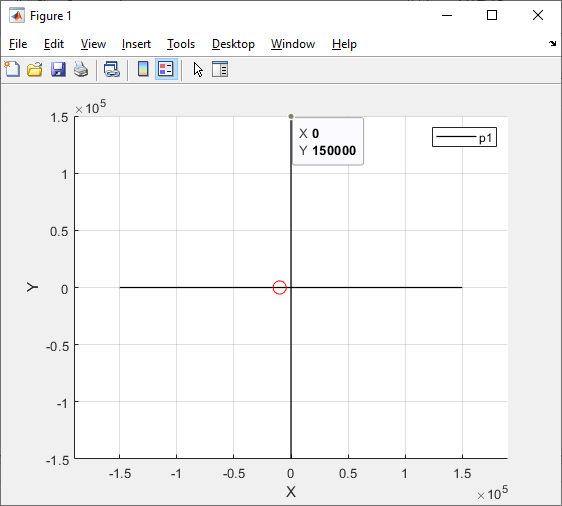The width and height of the screenshot is (562, 506).
Task: Print the figure with the printer icon
Action: pyautogui.click(x=81, y=69)
